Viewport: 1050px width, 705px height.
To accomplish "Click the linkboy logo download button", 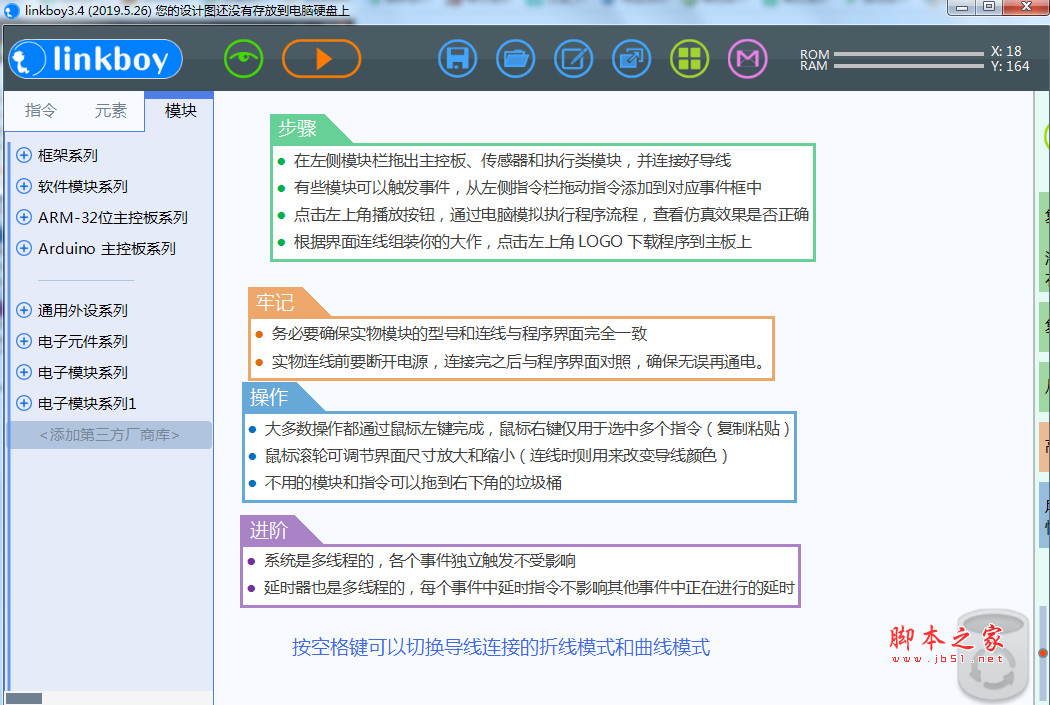I will [x=95, y=59].
